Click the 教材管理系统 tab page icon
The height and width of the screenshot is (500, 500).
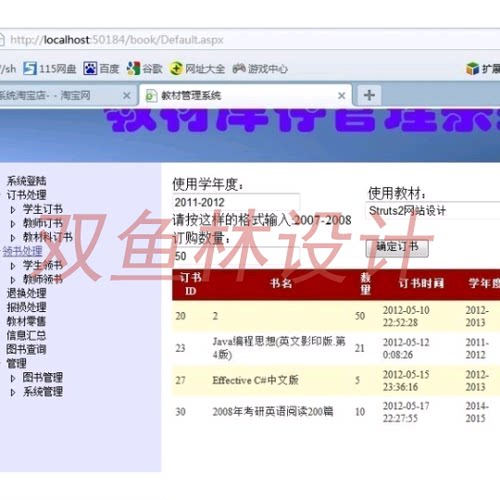point(151,96)
